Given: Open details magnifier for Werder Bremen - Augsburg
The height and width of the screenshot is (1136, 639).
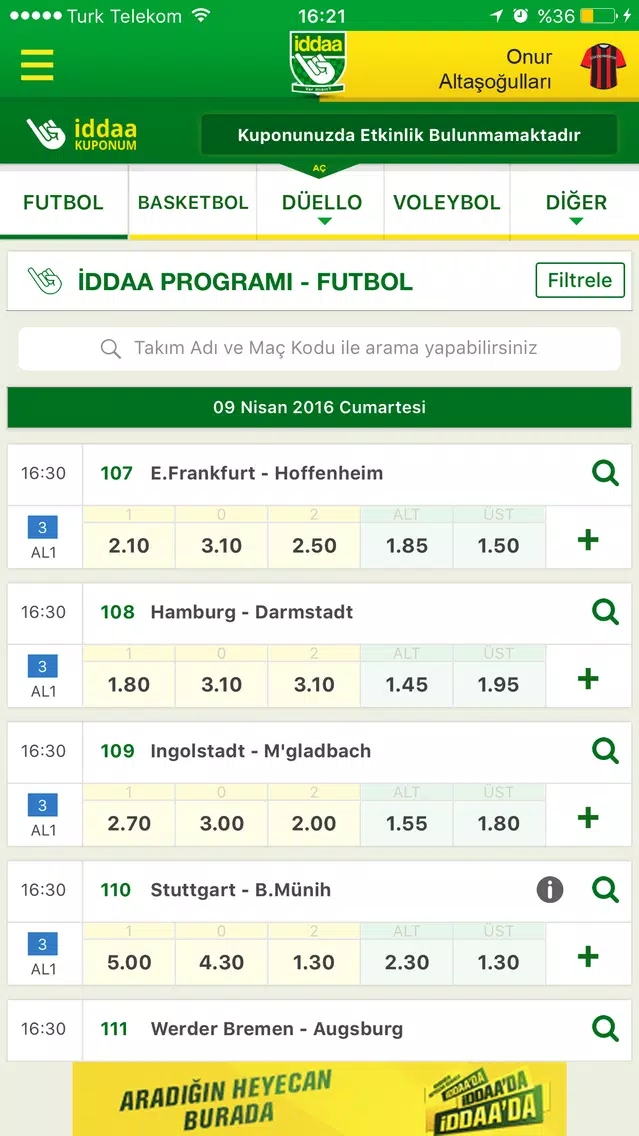Looking at the screenshot, I should (x=605, y=1029).
